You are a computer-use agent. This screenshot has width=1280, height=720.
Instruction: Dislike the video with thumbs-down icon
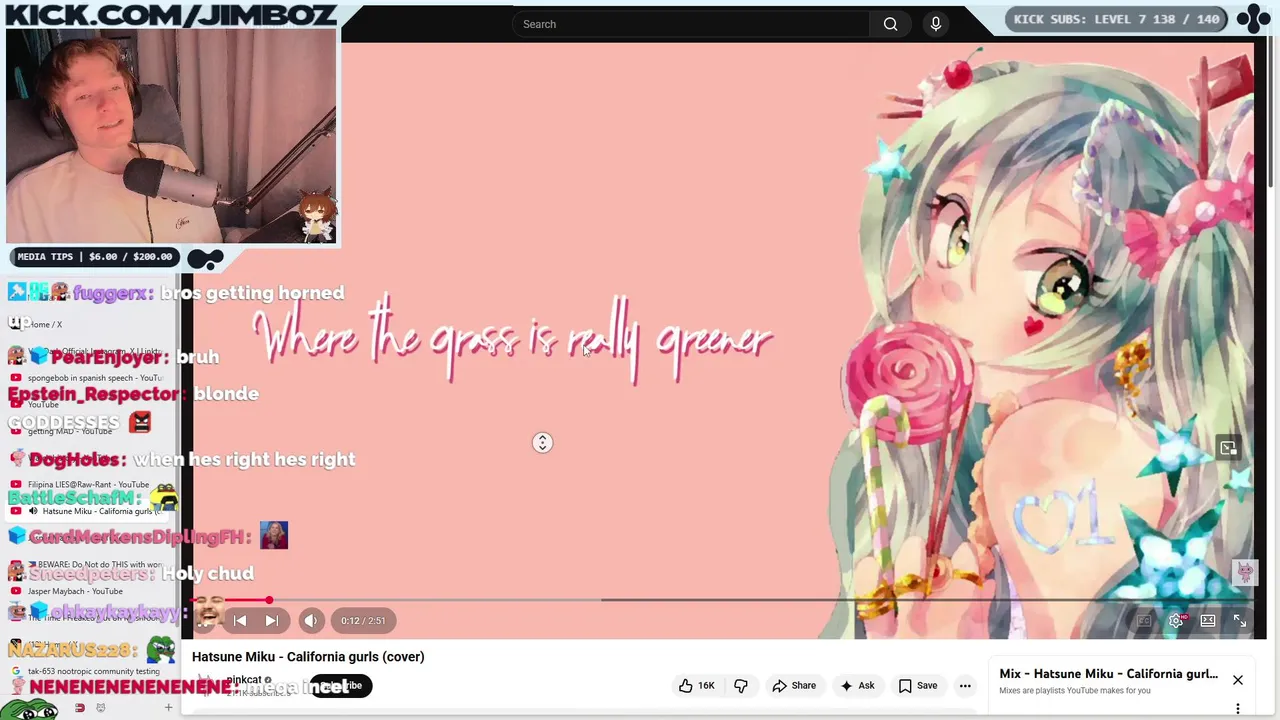[x=741, y=686]
